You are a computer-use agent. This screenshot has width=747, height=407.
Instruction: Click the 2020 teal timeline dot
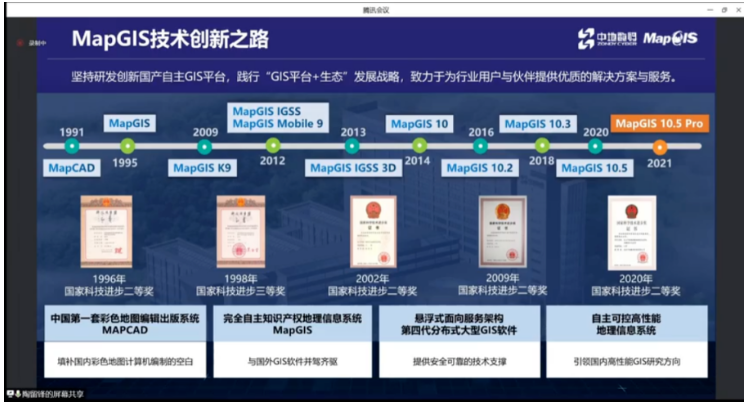coord(595,146)
